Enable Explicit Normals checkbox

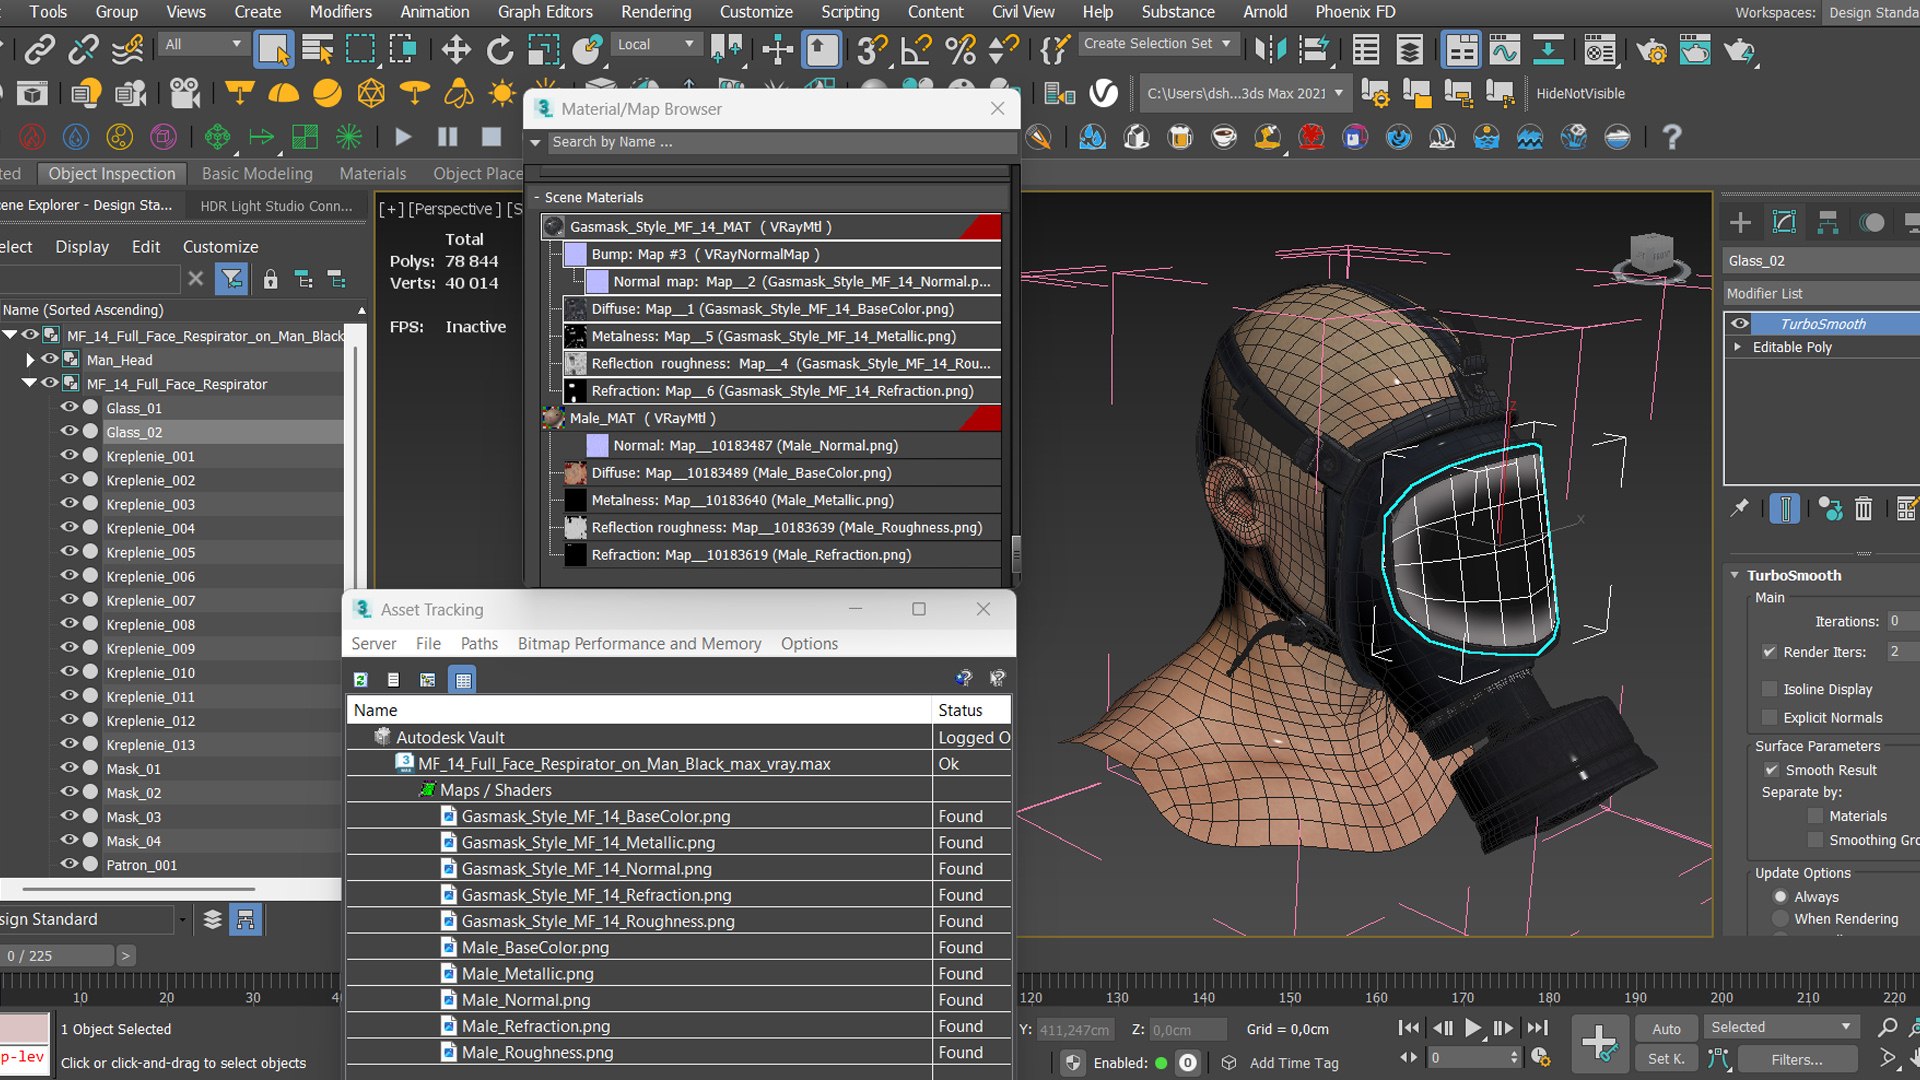(1770, 717)
